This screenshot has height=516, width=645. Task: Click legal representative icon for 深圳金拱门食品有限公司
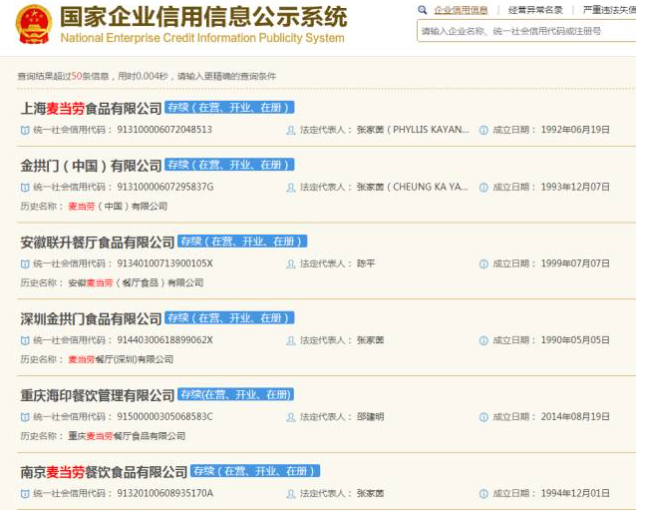pyautogui.click(x=291, y=340)
